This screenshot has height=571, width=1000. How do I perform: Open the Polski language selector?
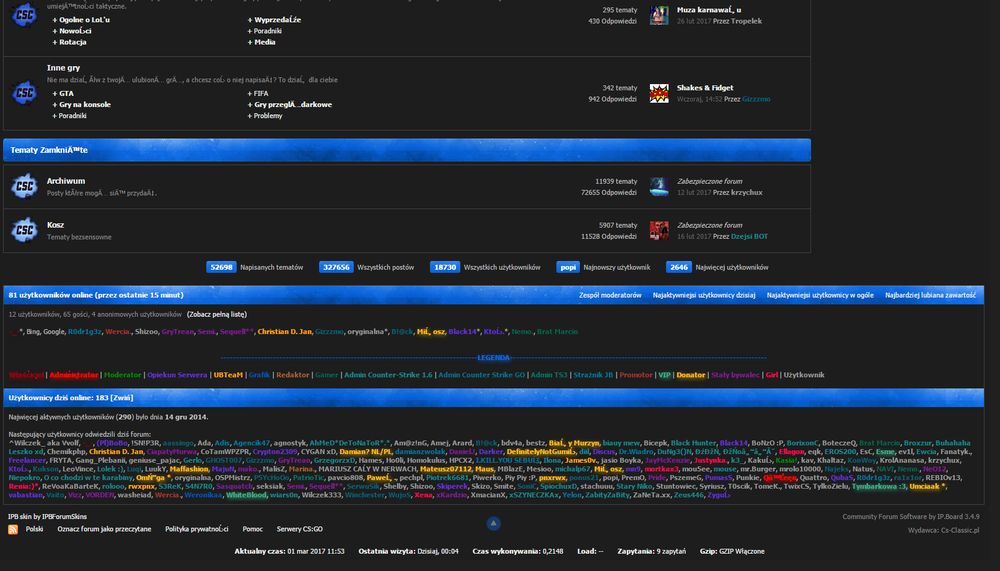point(35,528)
